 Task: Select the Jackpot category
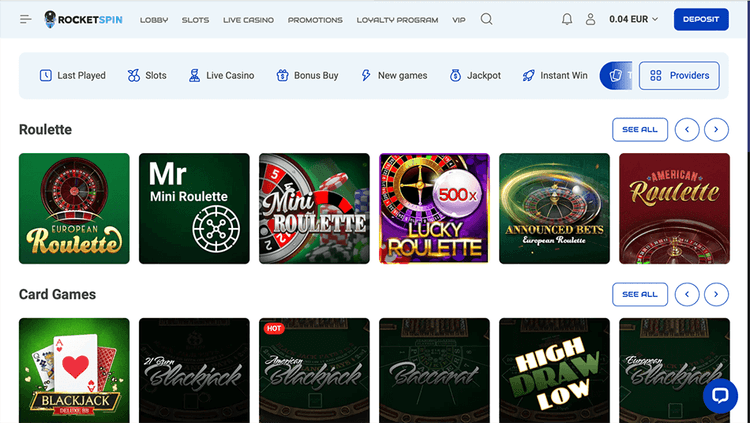click(x=475, y=76)
